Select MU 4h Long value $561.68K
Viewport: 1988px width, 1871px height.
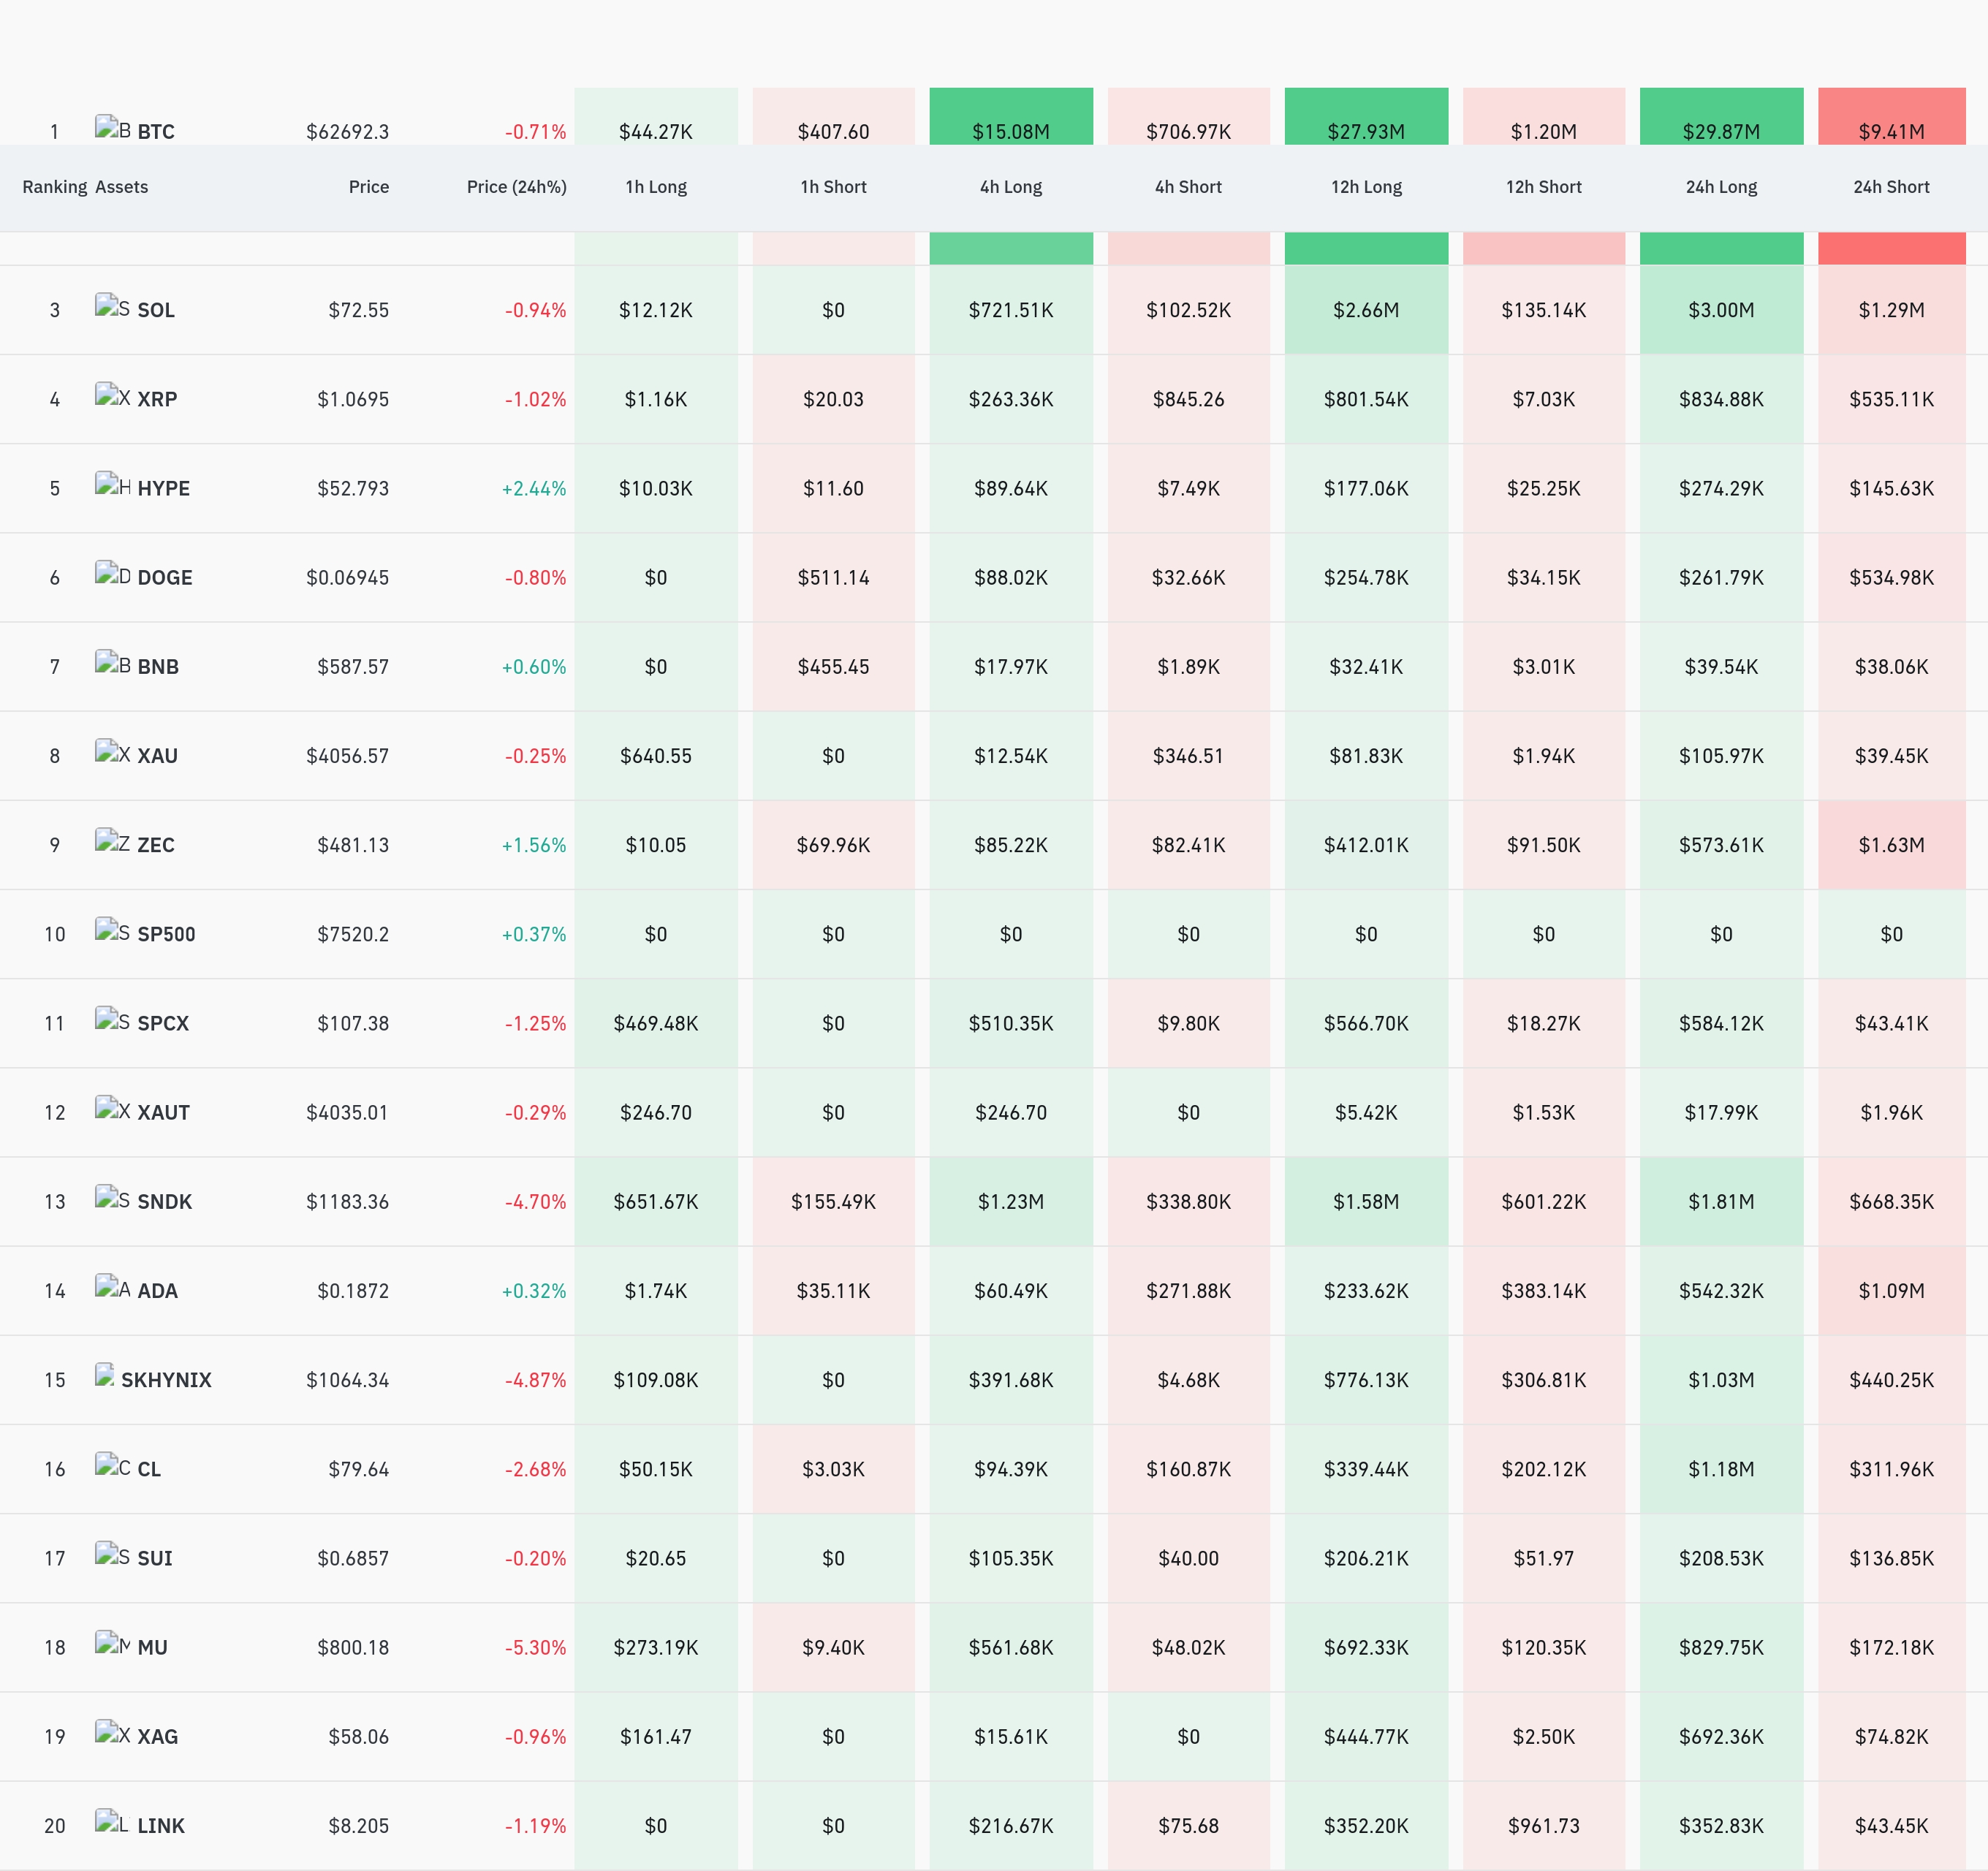[1011, 1647]
